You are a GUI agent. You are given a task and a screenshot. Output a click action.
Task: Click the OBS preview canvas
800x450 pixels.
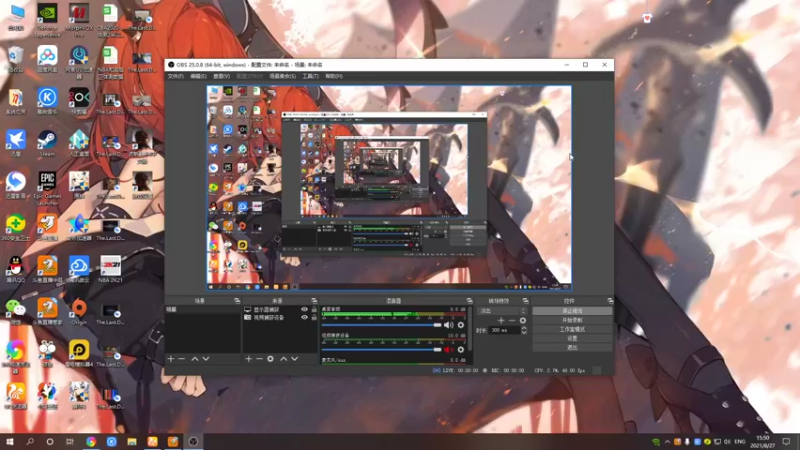pyautogui.click(x=389, y=188)
